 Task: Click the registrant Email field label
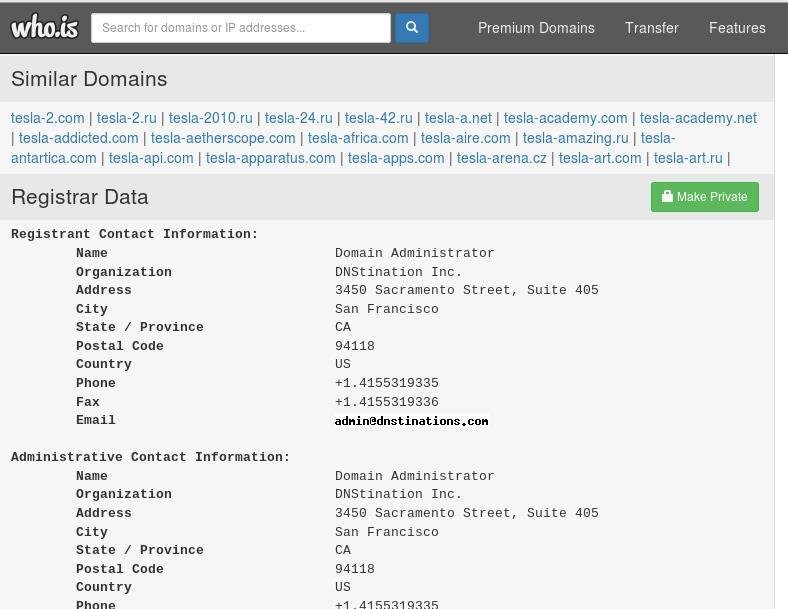95,420
